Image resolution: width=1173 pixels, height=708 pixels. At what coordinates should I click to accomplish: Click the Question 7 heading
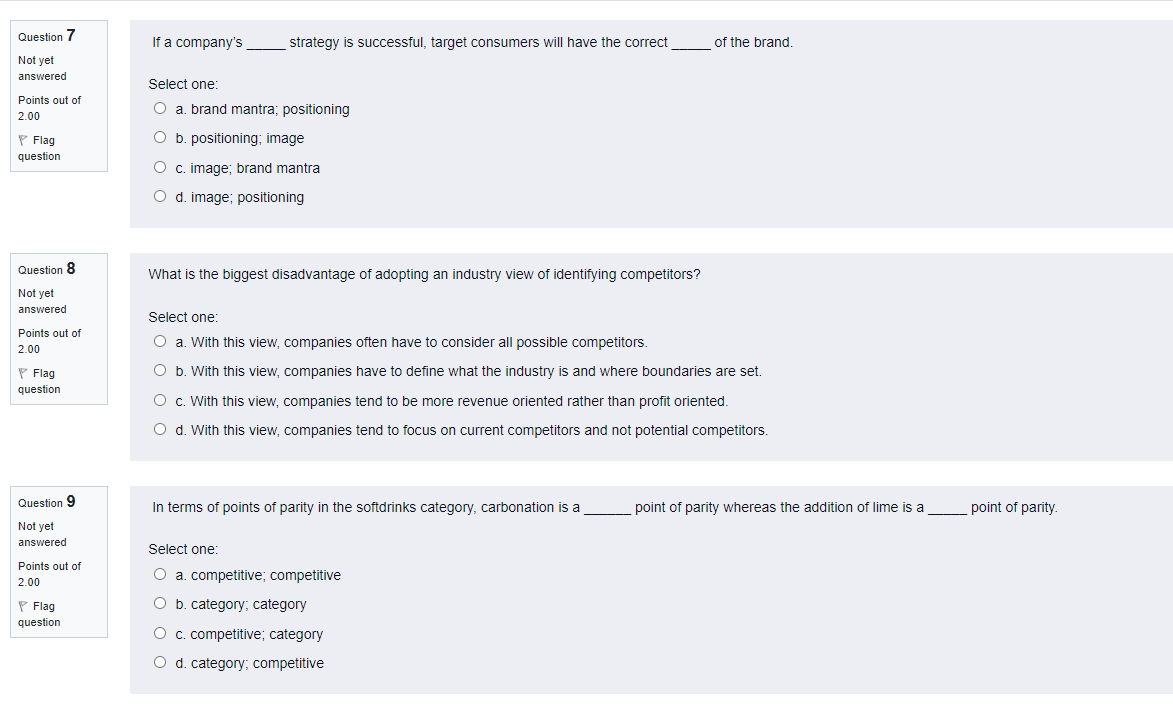44,36
